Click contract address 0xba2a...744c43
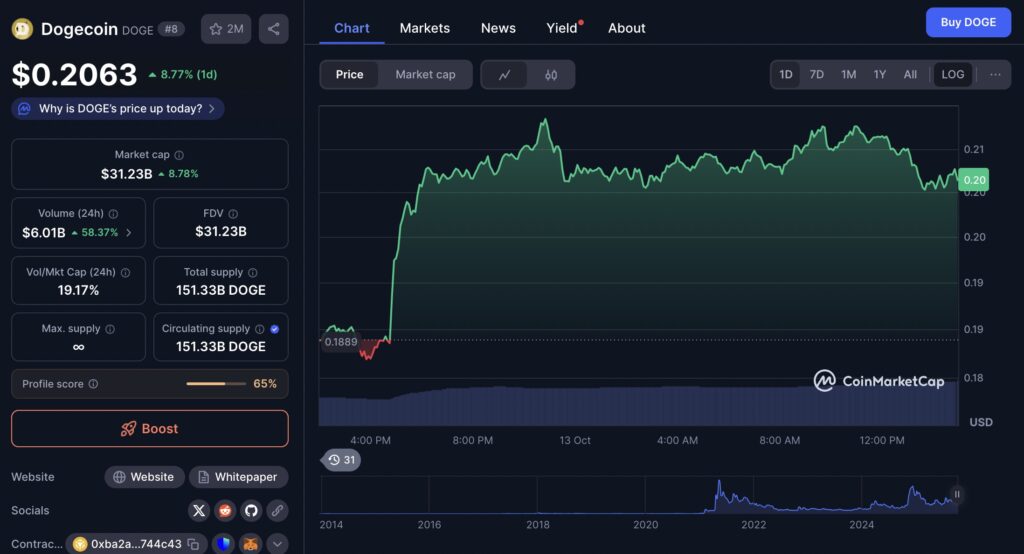Screen dimensions: 1024x554 pos(136,544)
